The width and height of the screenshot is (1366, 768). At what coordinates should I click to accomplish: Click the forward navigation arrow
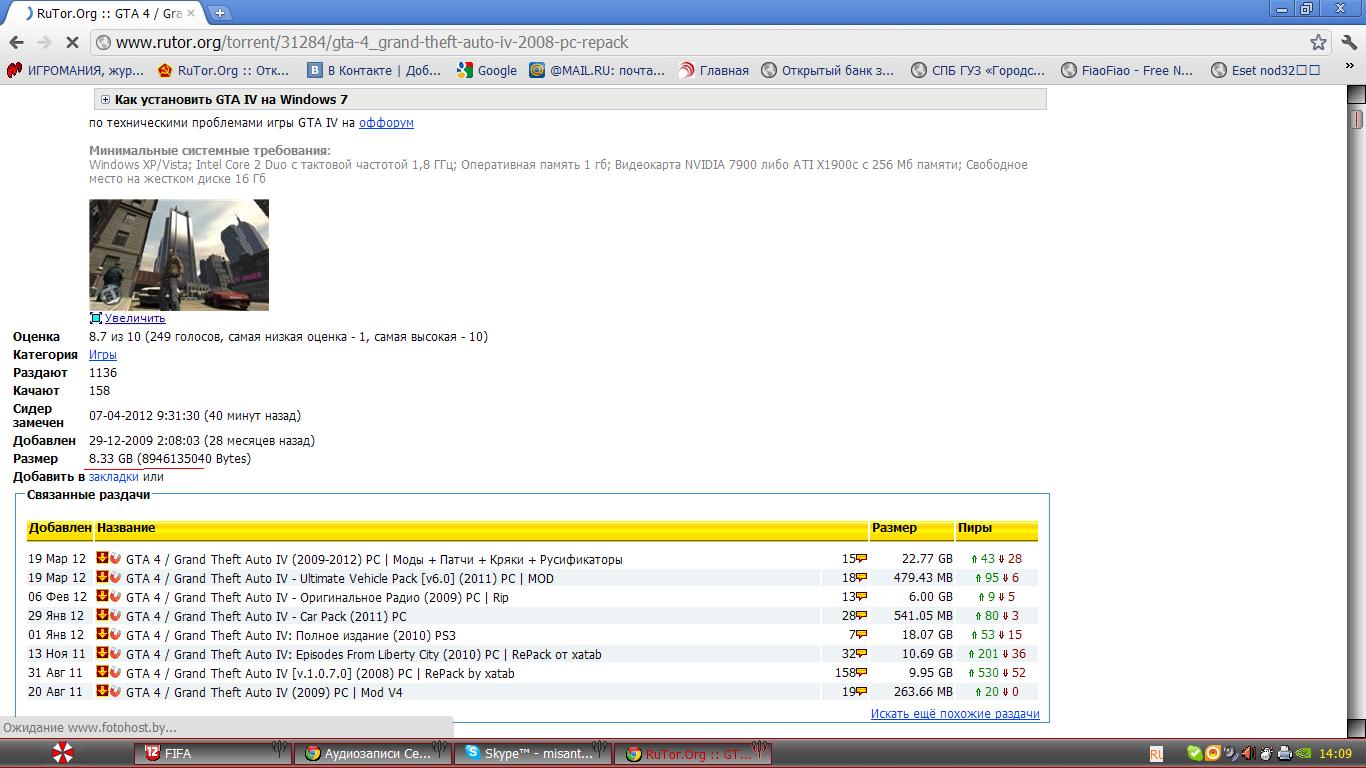tap(44, 42)
